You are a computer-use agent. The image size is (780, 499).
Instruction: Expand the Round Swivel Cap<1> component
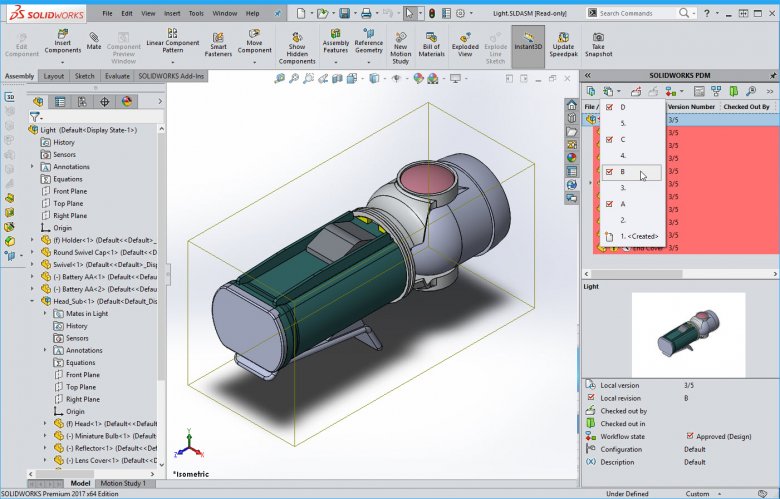click(x=33, y=252)
